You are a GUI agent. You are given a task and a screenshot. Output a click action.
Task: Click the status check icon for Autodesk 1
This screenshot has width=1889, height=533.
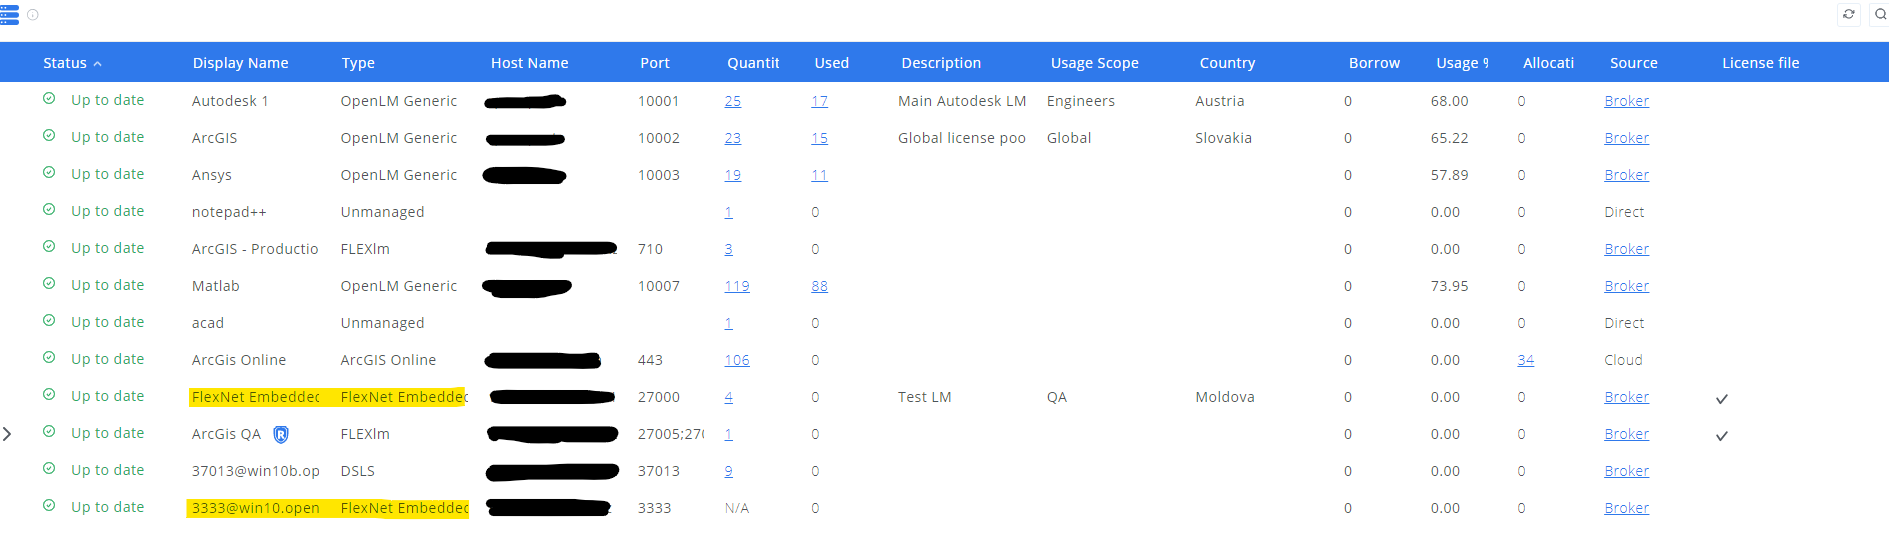[x=49, y=99]
